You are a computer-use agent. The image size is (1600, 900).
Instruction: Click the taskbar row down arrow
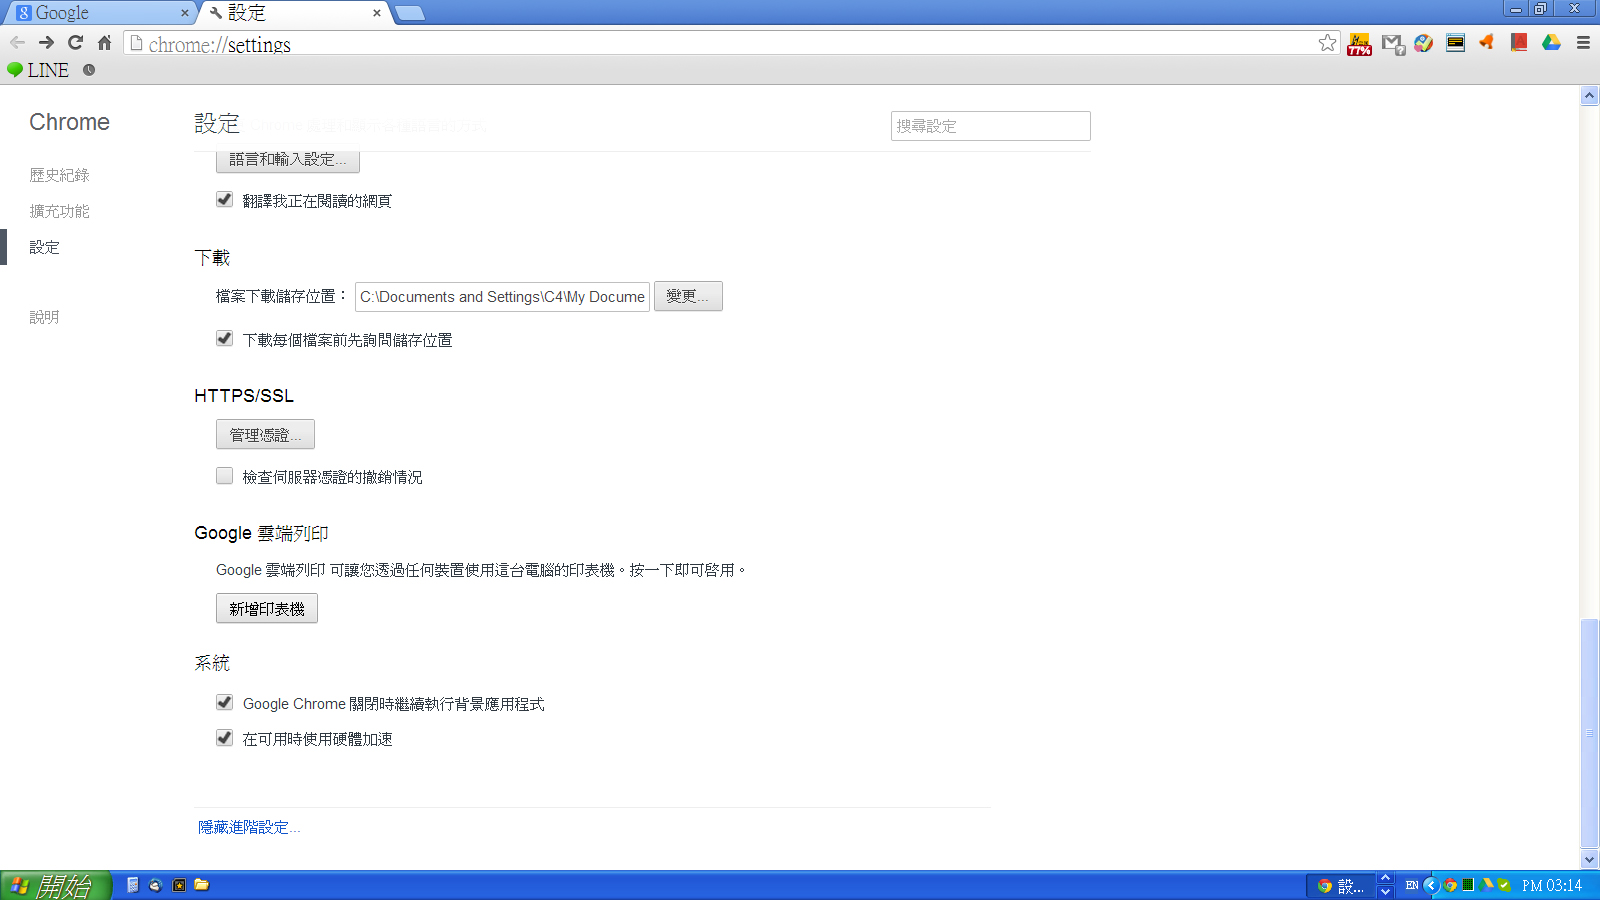pos(1385,892)
